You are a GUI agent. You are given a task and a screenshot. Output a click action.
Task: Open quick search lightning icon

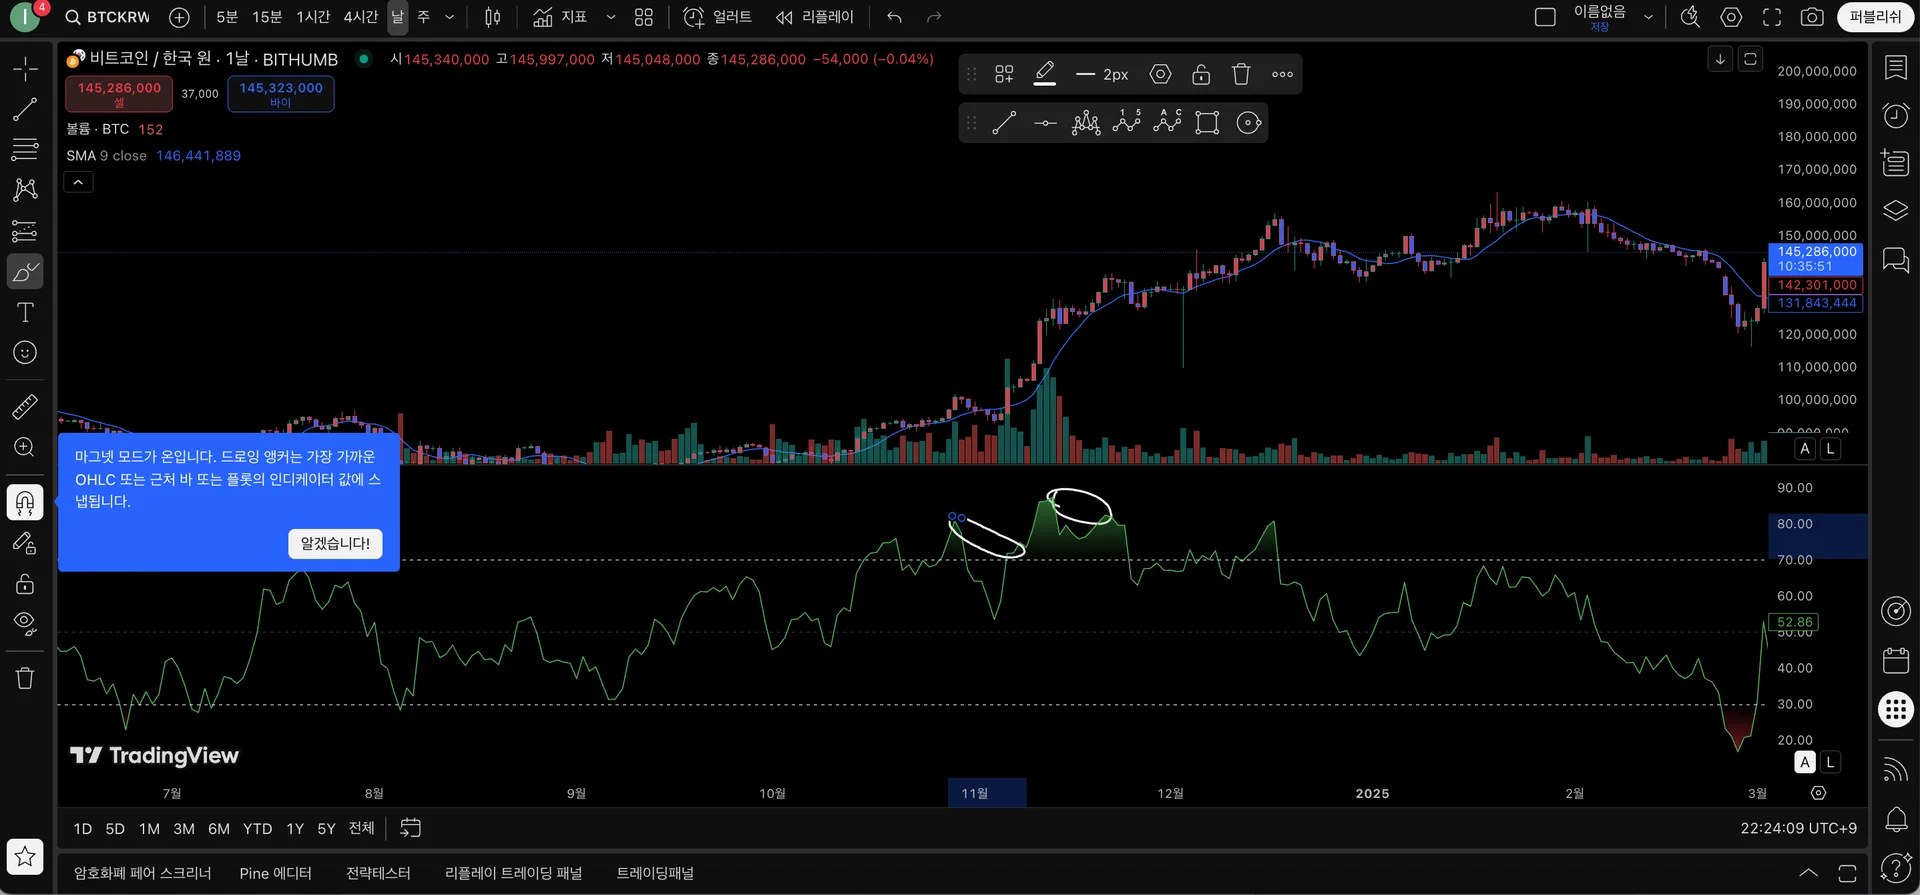pos(1690,17)
